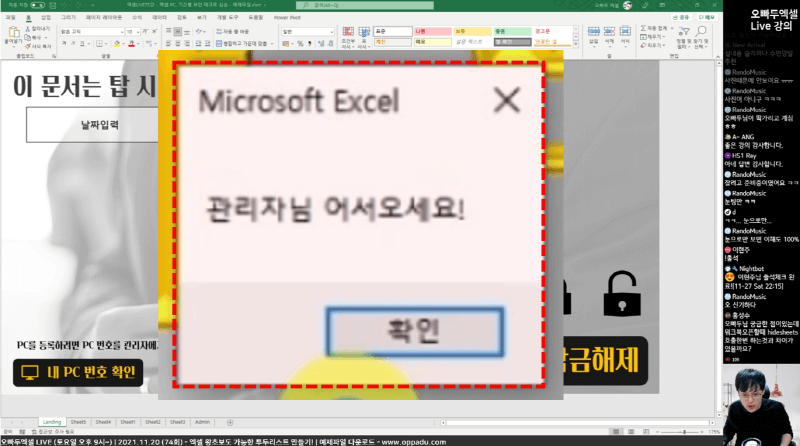The width and height of the screenshot is (800, 446).
Task: Click the 확인 button in the Microsoft Excel dialog
Action: pos(415,332)
